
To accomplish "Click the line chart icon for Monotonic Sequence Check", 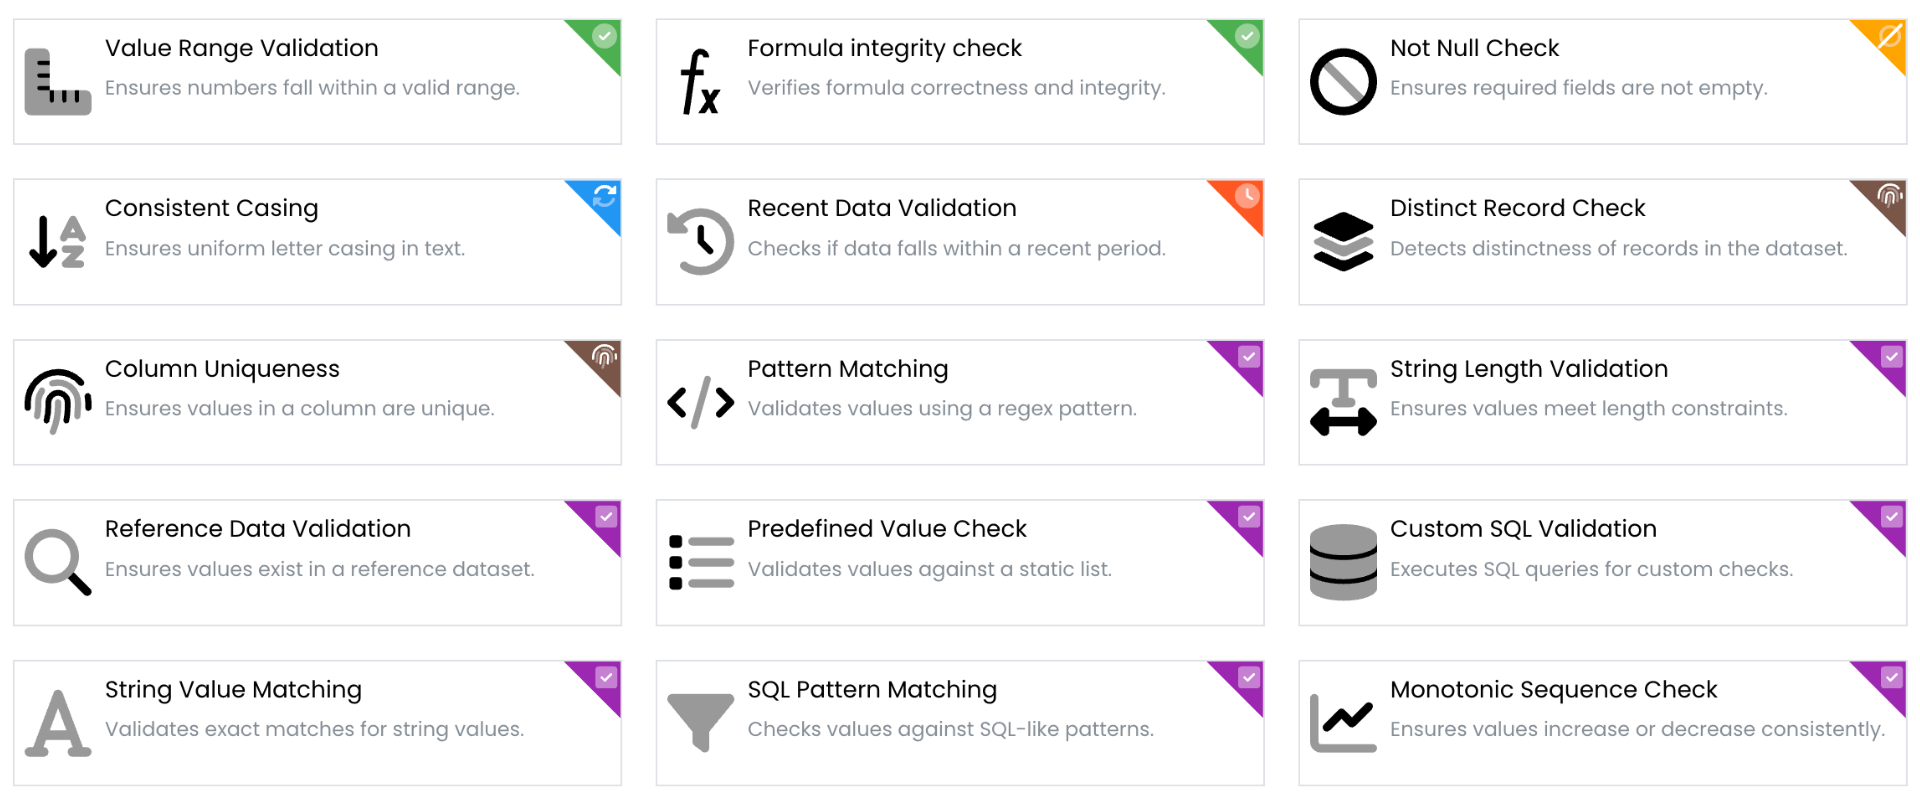I will [1343, 722].
